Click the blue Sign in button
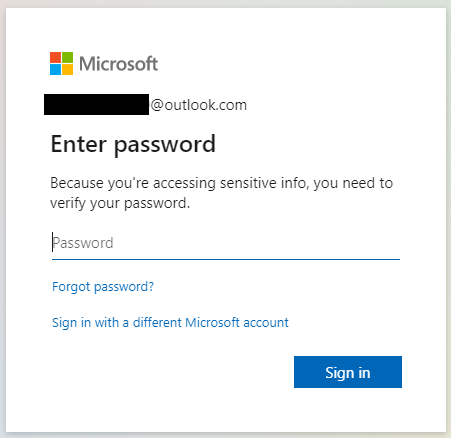This screenshot has height=438, width=451. (348, 372)
